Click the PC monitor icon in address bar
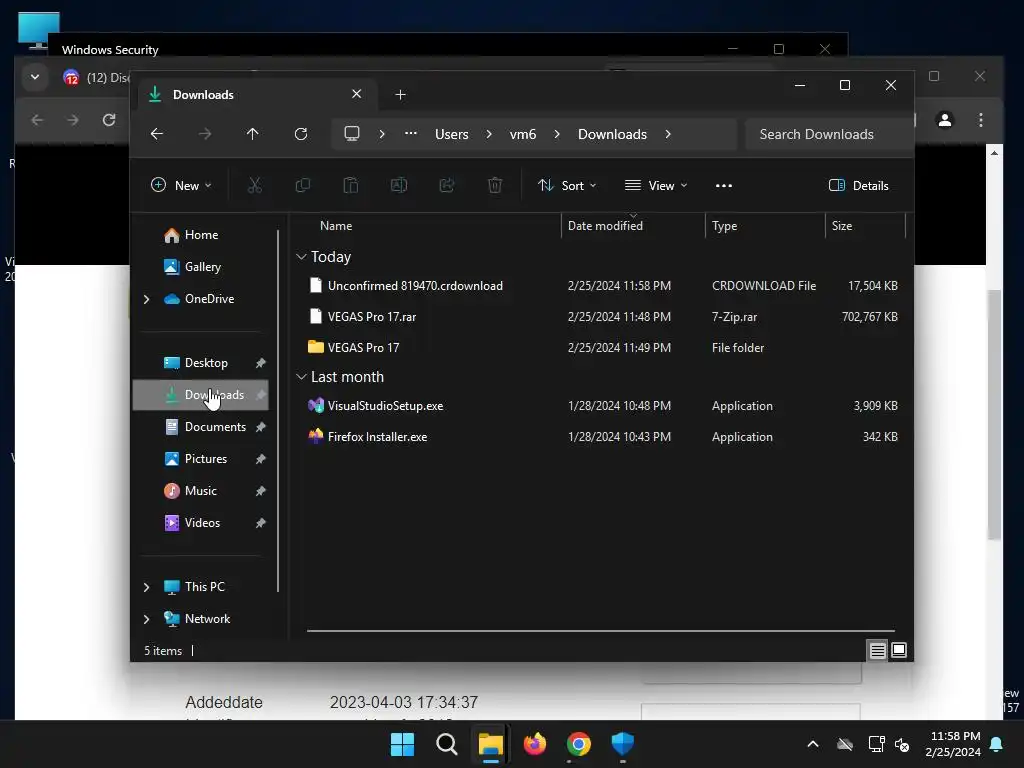1024x768 pixels. (x=352, y=134)
